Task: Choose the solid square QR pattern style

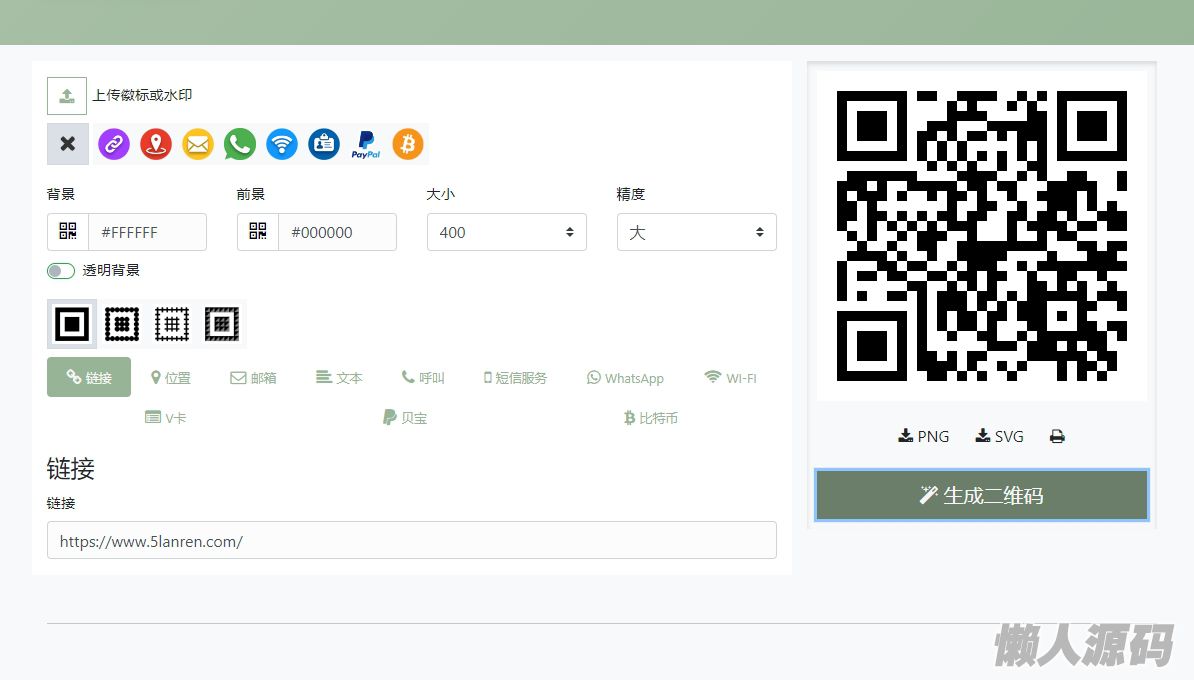Action: (x=72, y=324)
